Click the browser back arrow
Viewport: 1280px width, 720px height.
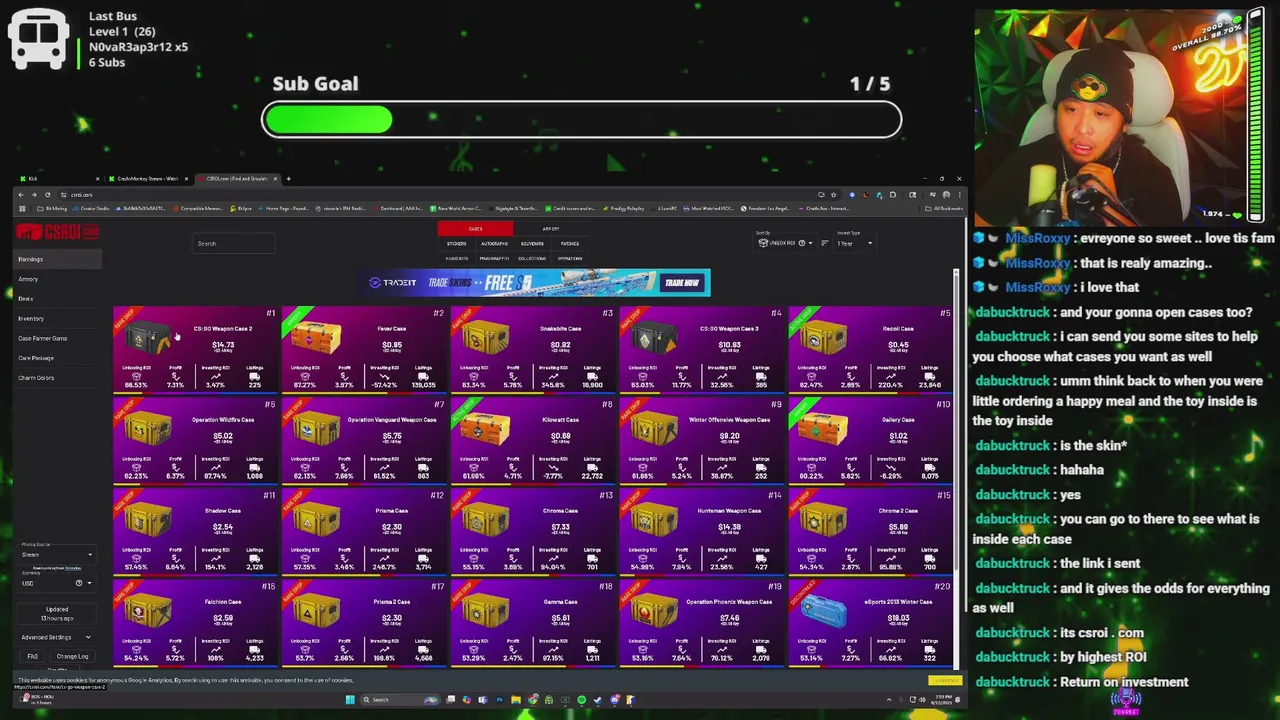coord(21,195)
